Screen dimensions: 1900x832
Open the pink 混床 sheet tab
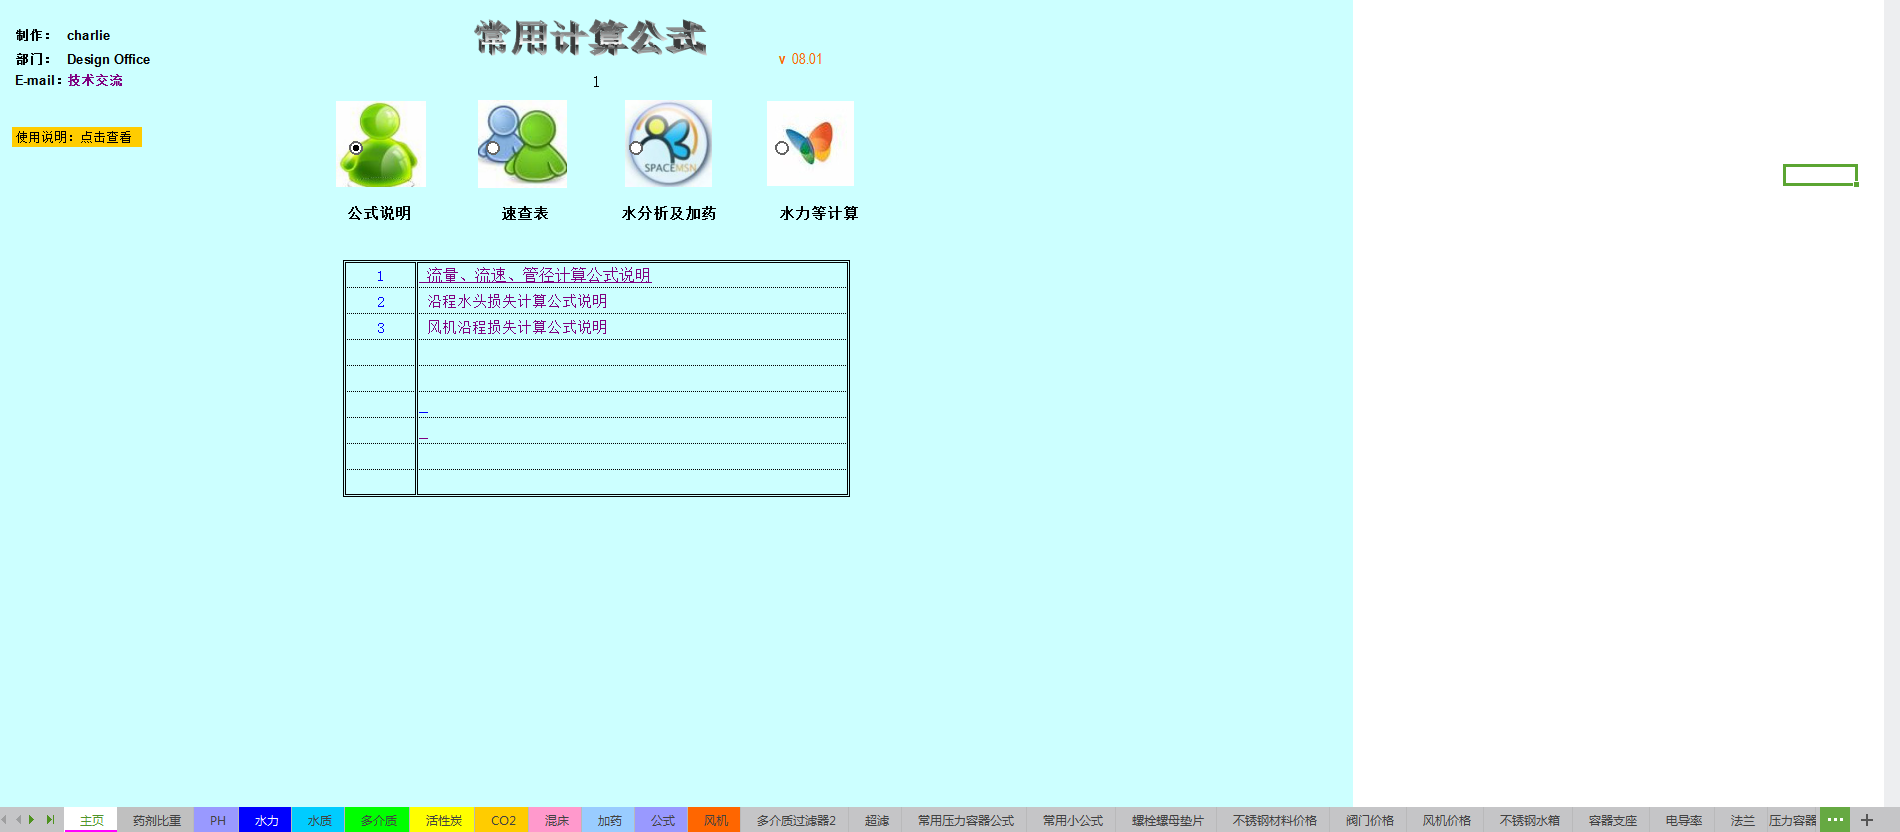[x=556, y=820]
